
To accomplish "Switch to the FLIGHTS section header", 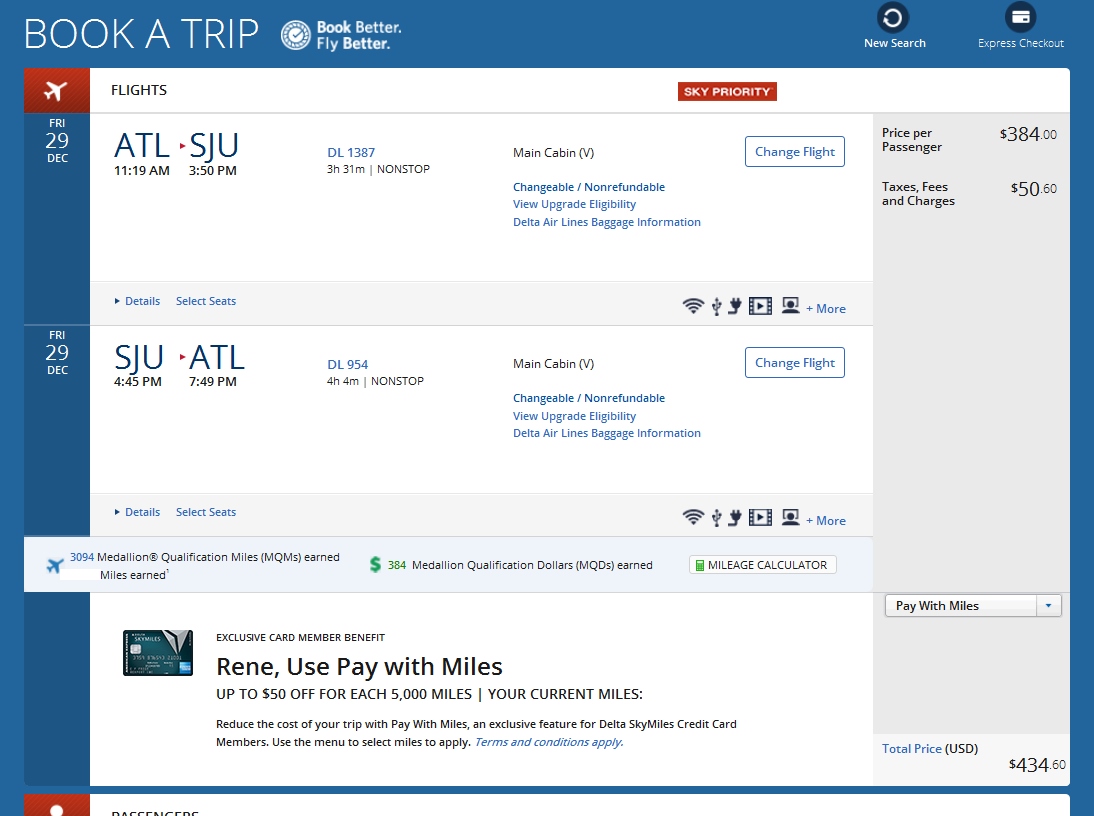I will pyautogui.click(x=138, y=90).
